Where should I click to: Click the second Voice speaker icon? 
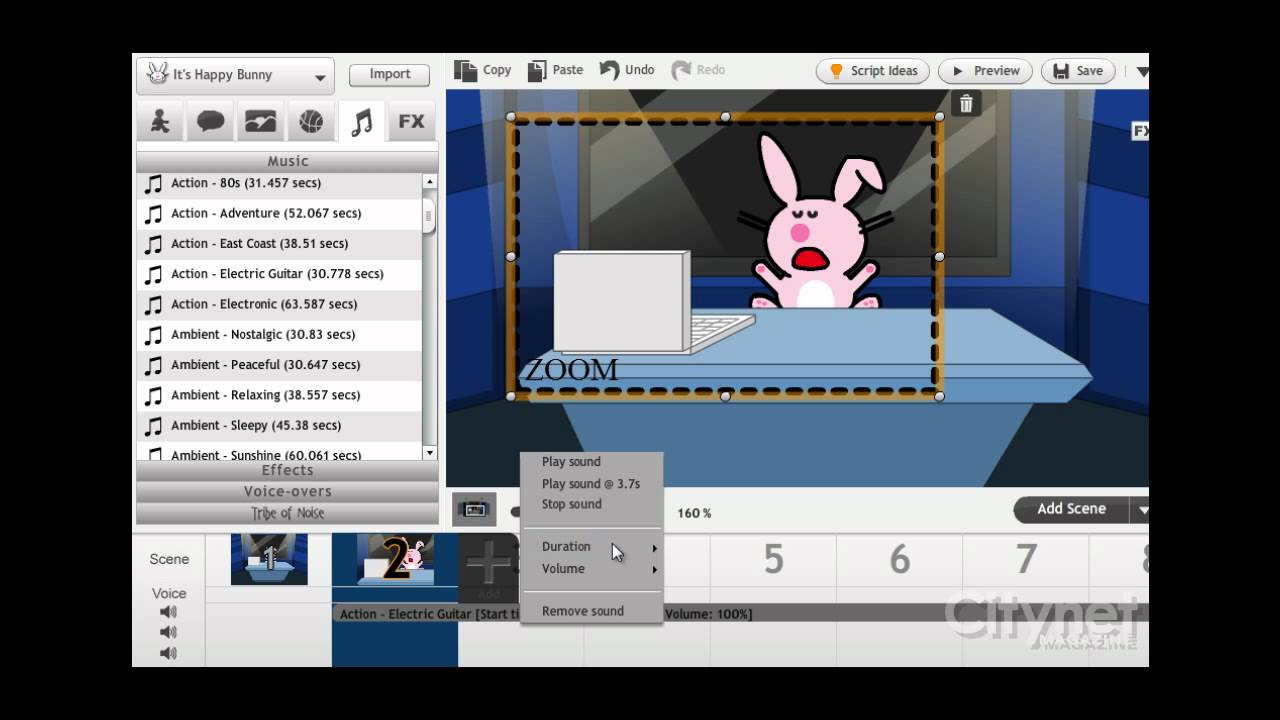[168, 632]
